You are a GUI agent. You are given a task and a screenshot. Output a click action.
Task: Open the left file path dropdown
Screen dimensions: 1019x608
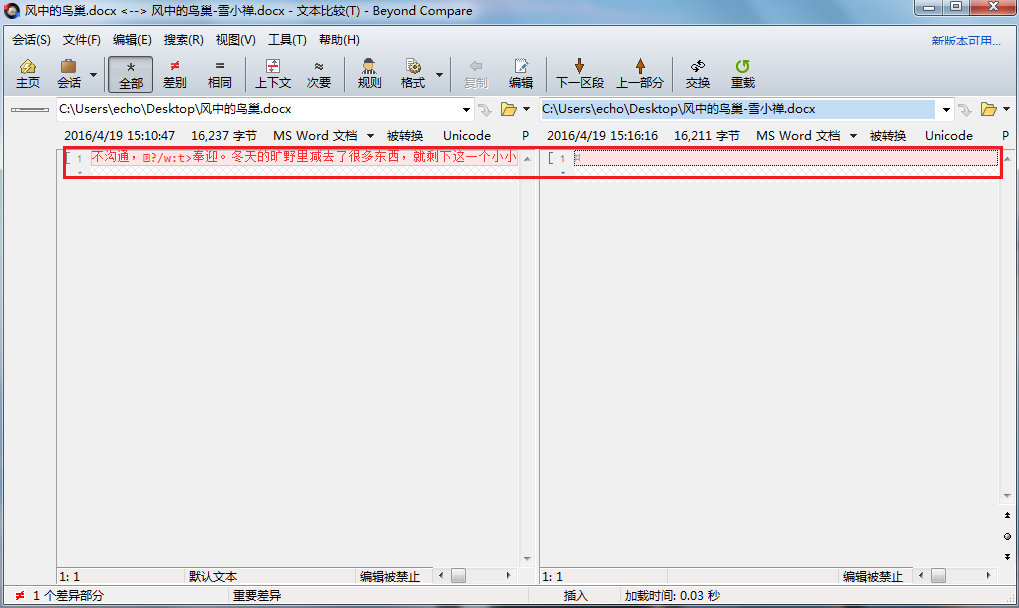[466, 109]
